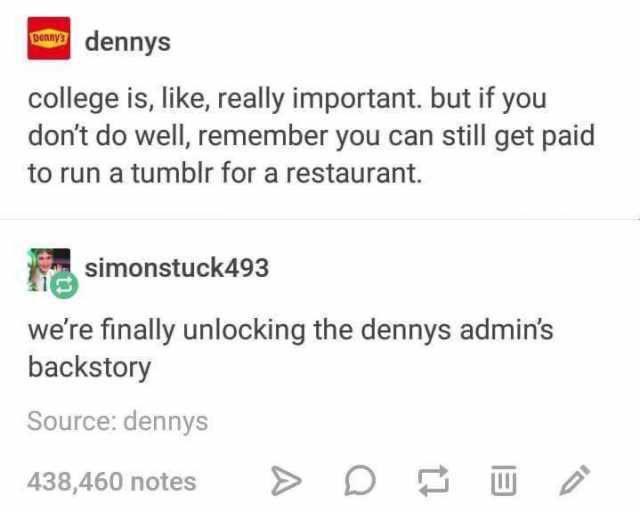Image resolution: width=640 pixels, height=512 pixels.
Task: Click the green reblog badge on the avatar
Action: tap(64, 285)
